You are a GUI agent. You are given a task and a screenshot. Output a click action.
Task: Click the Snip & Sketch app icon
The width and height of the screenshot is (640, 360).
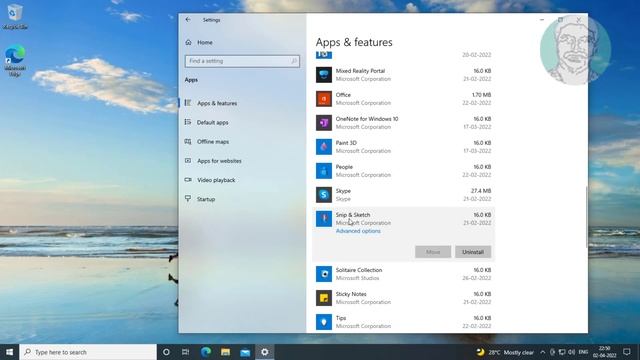tap(324, 219)
